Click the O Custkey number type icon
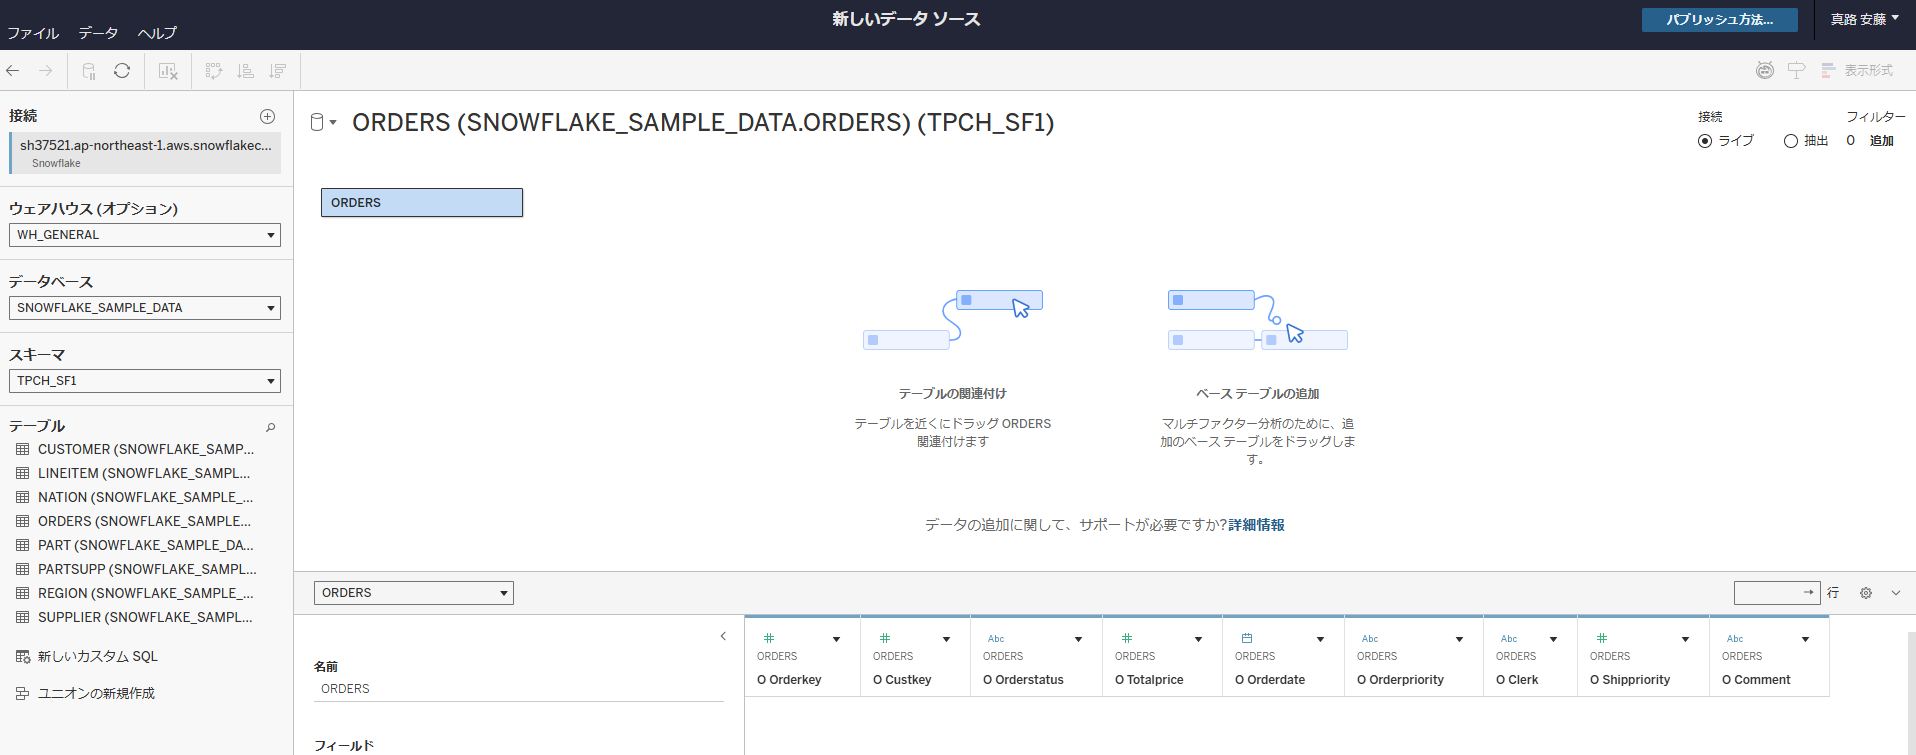The image size is (1916, 755). pos(885,638)
